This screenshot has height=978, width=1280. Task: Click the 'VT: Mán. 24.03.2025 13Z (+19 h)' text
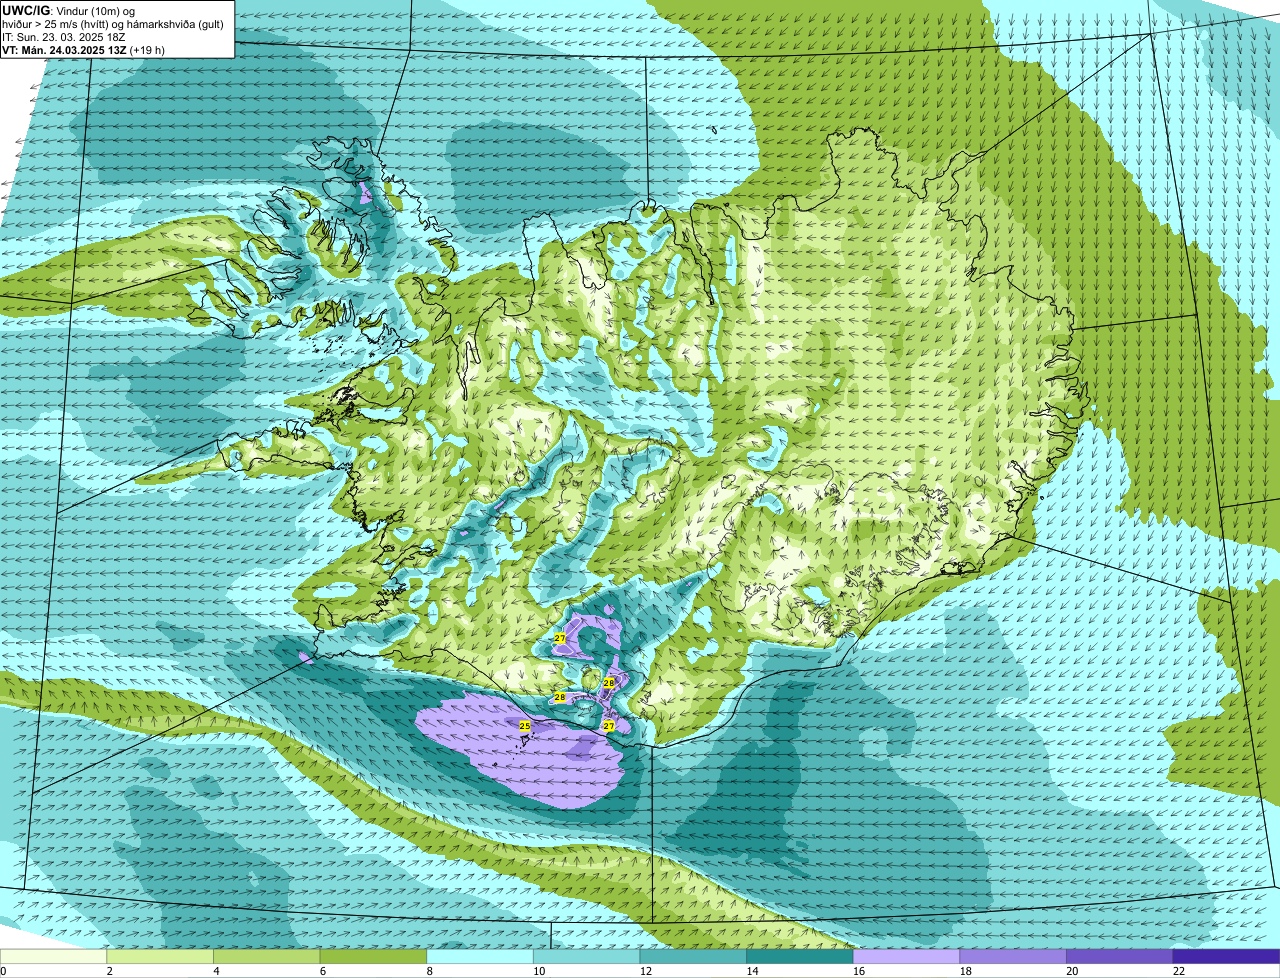84,49
